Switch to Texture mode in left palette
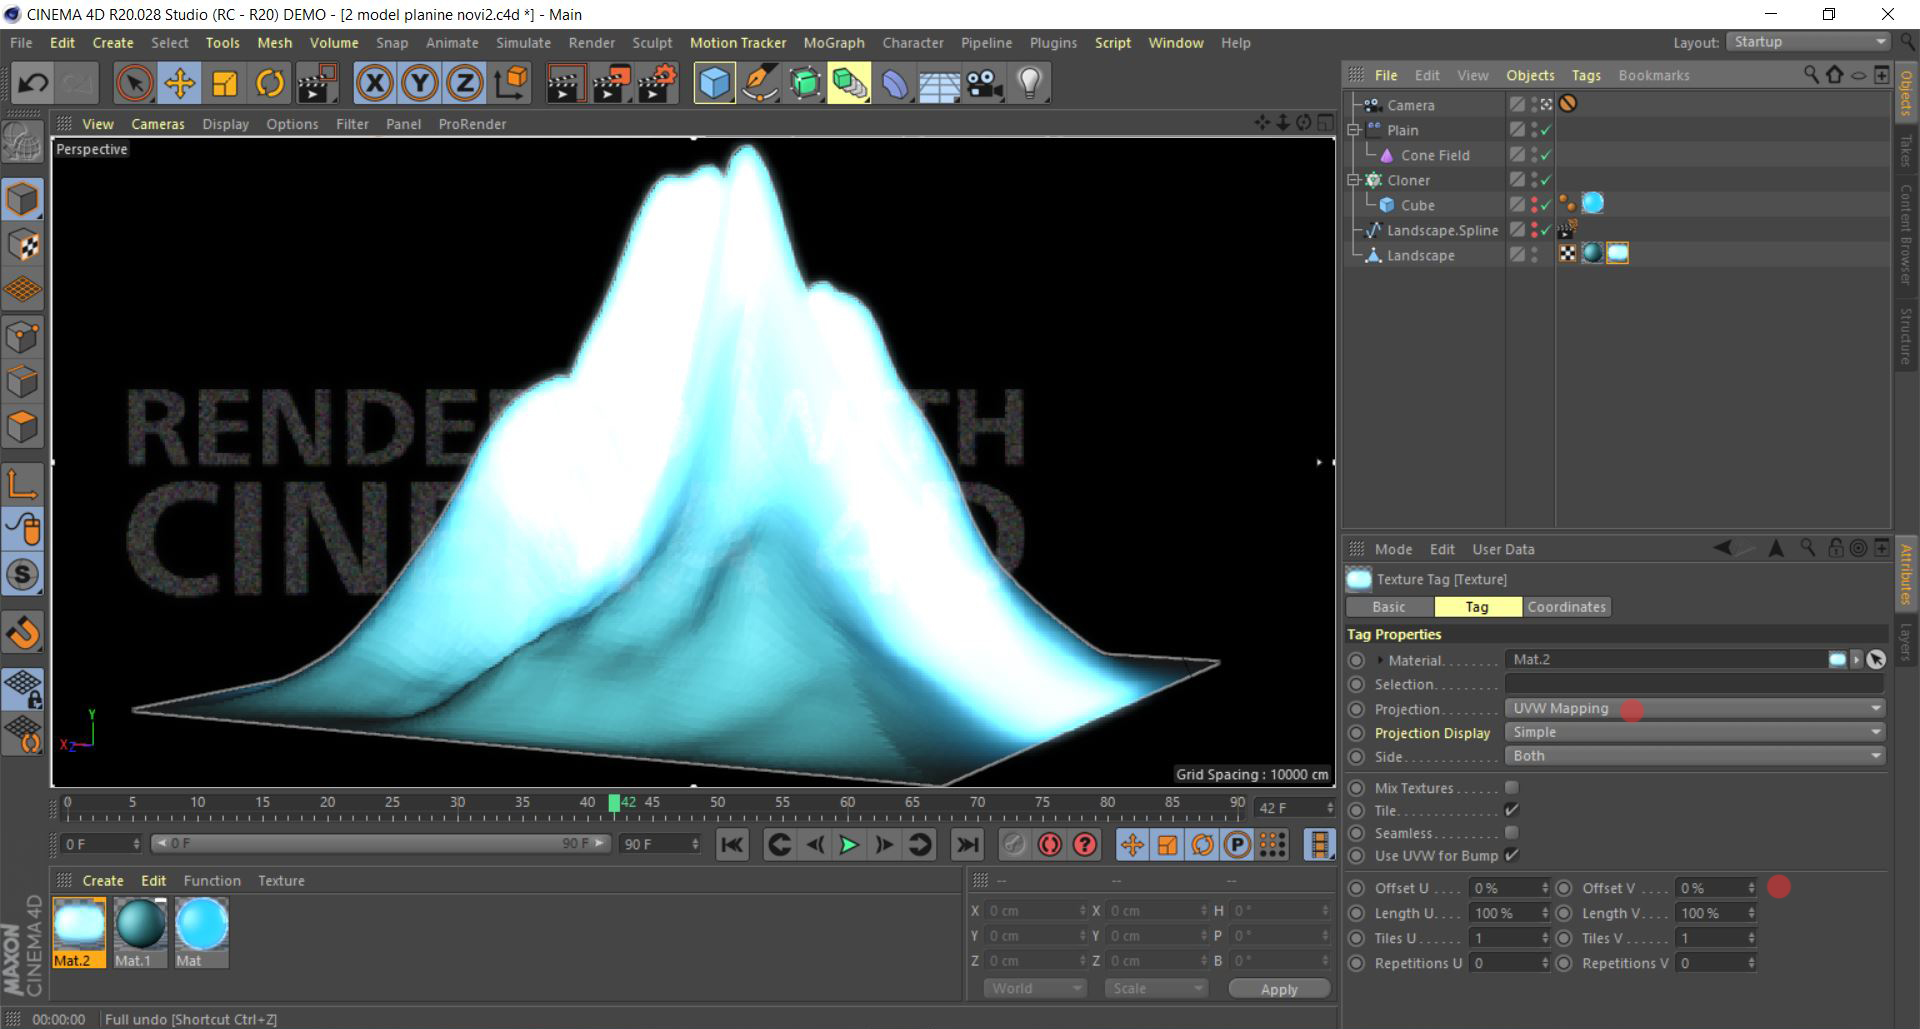Screen dimensions: 1920x1029 point(22,244)
